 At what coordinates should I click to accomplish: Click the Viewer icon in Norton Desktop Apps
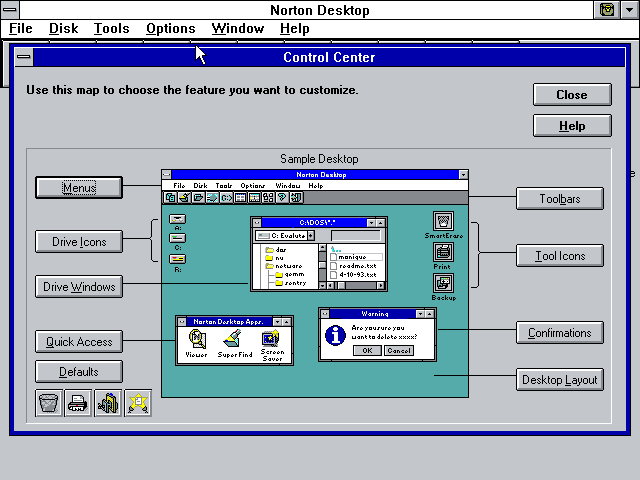click(x=197, y=339)
